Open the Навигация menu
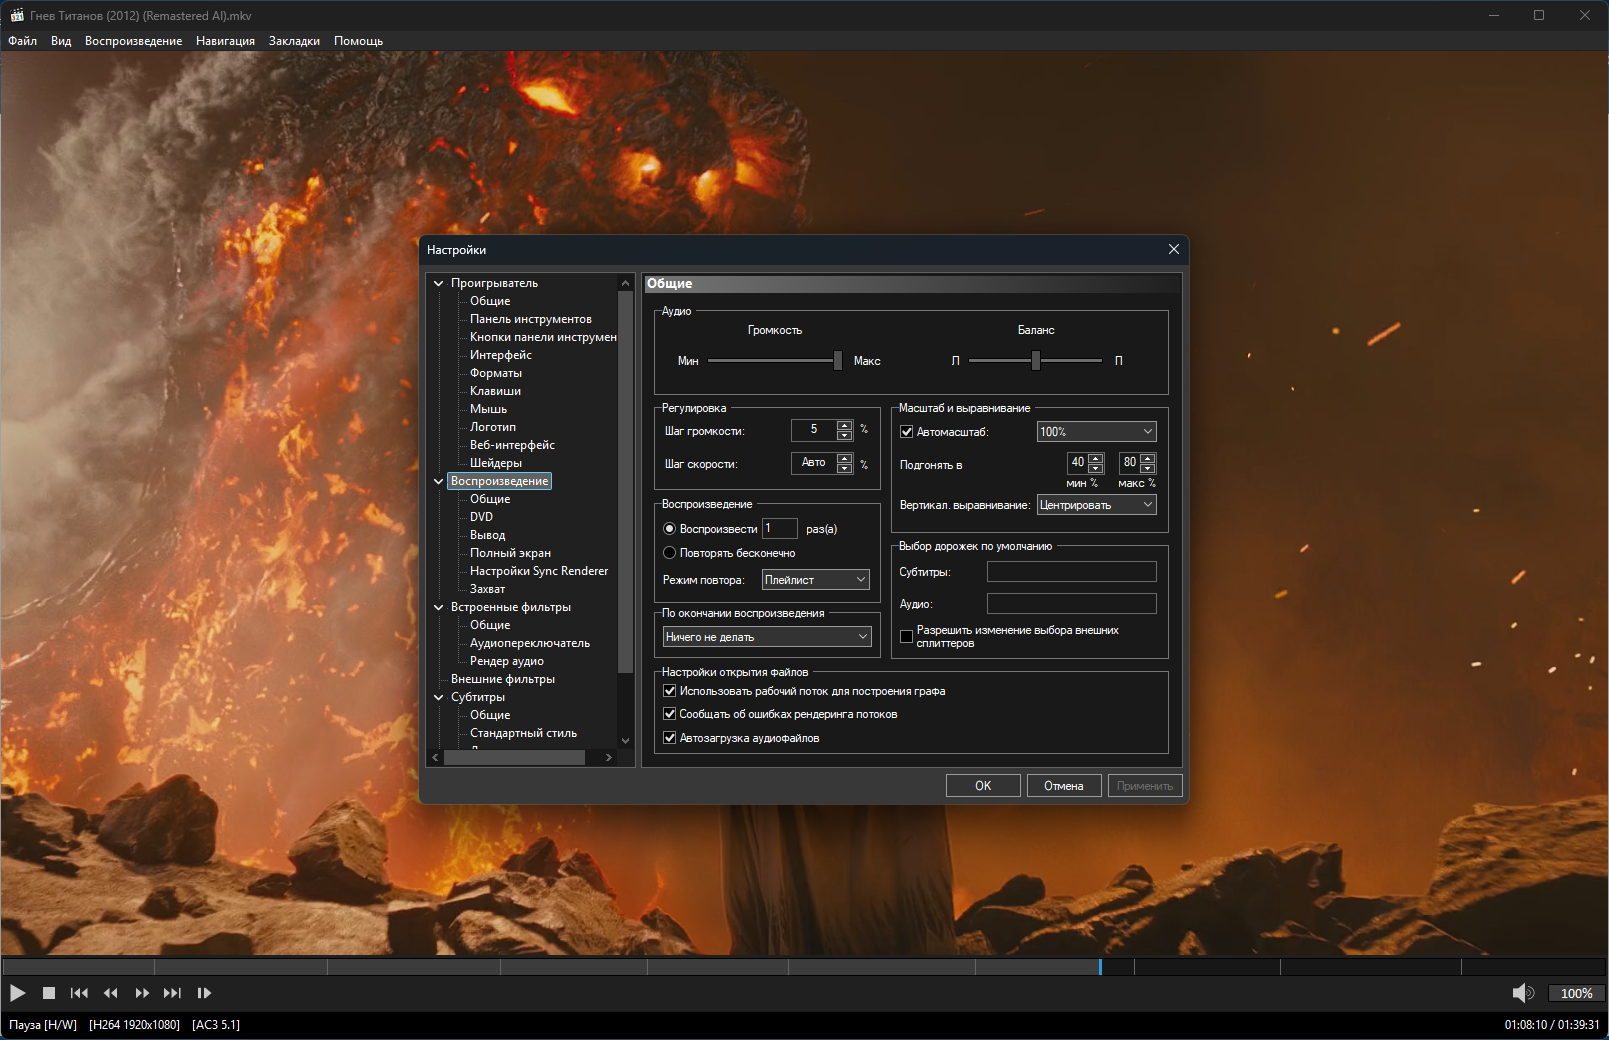Viewport: 1609px width, 1040px height. [x=225, y=41]
